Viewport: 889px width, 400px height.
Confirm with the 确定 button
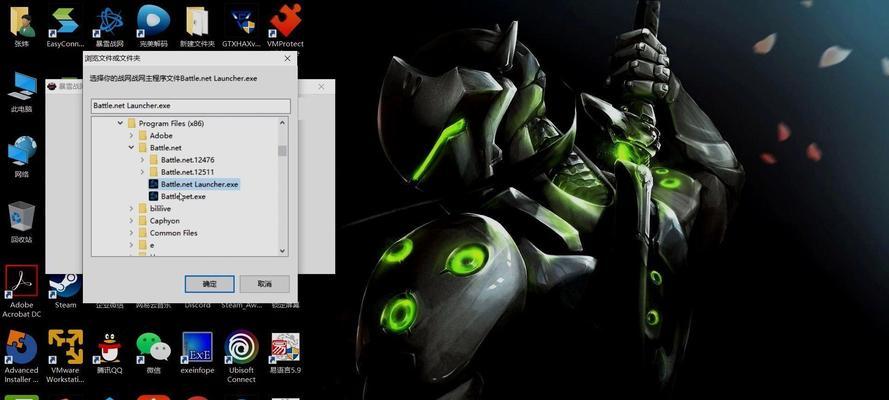click(209, 284)
